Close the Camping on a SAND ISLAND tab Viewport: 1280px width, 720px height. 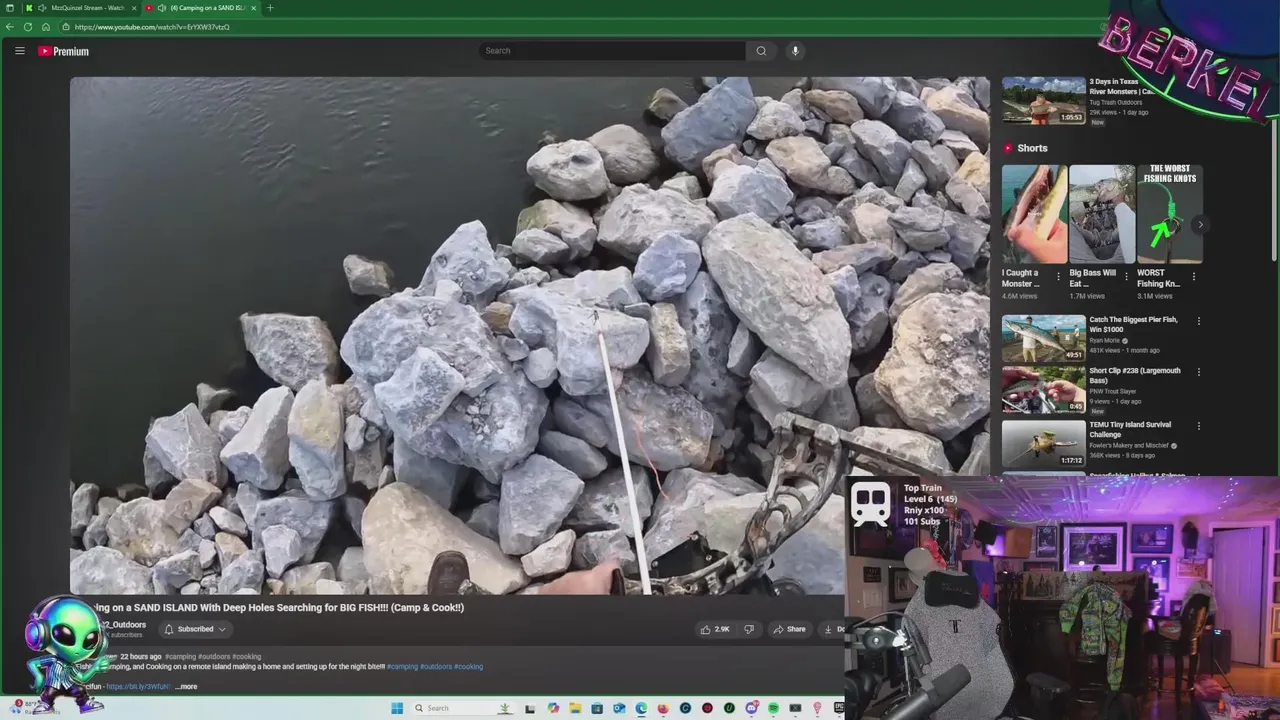click(253, 8)
